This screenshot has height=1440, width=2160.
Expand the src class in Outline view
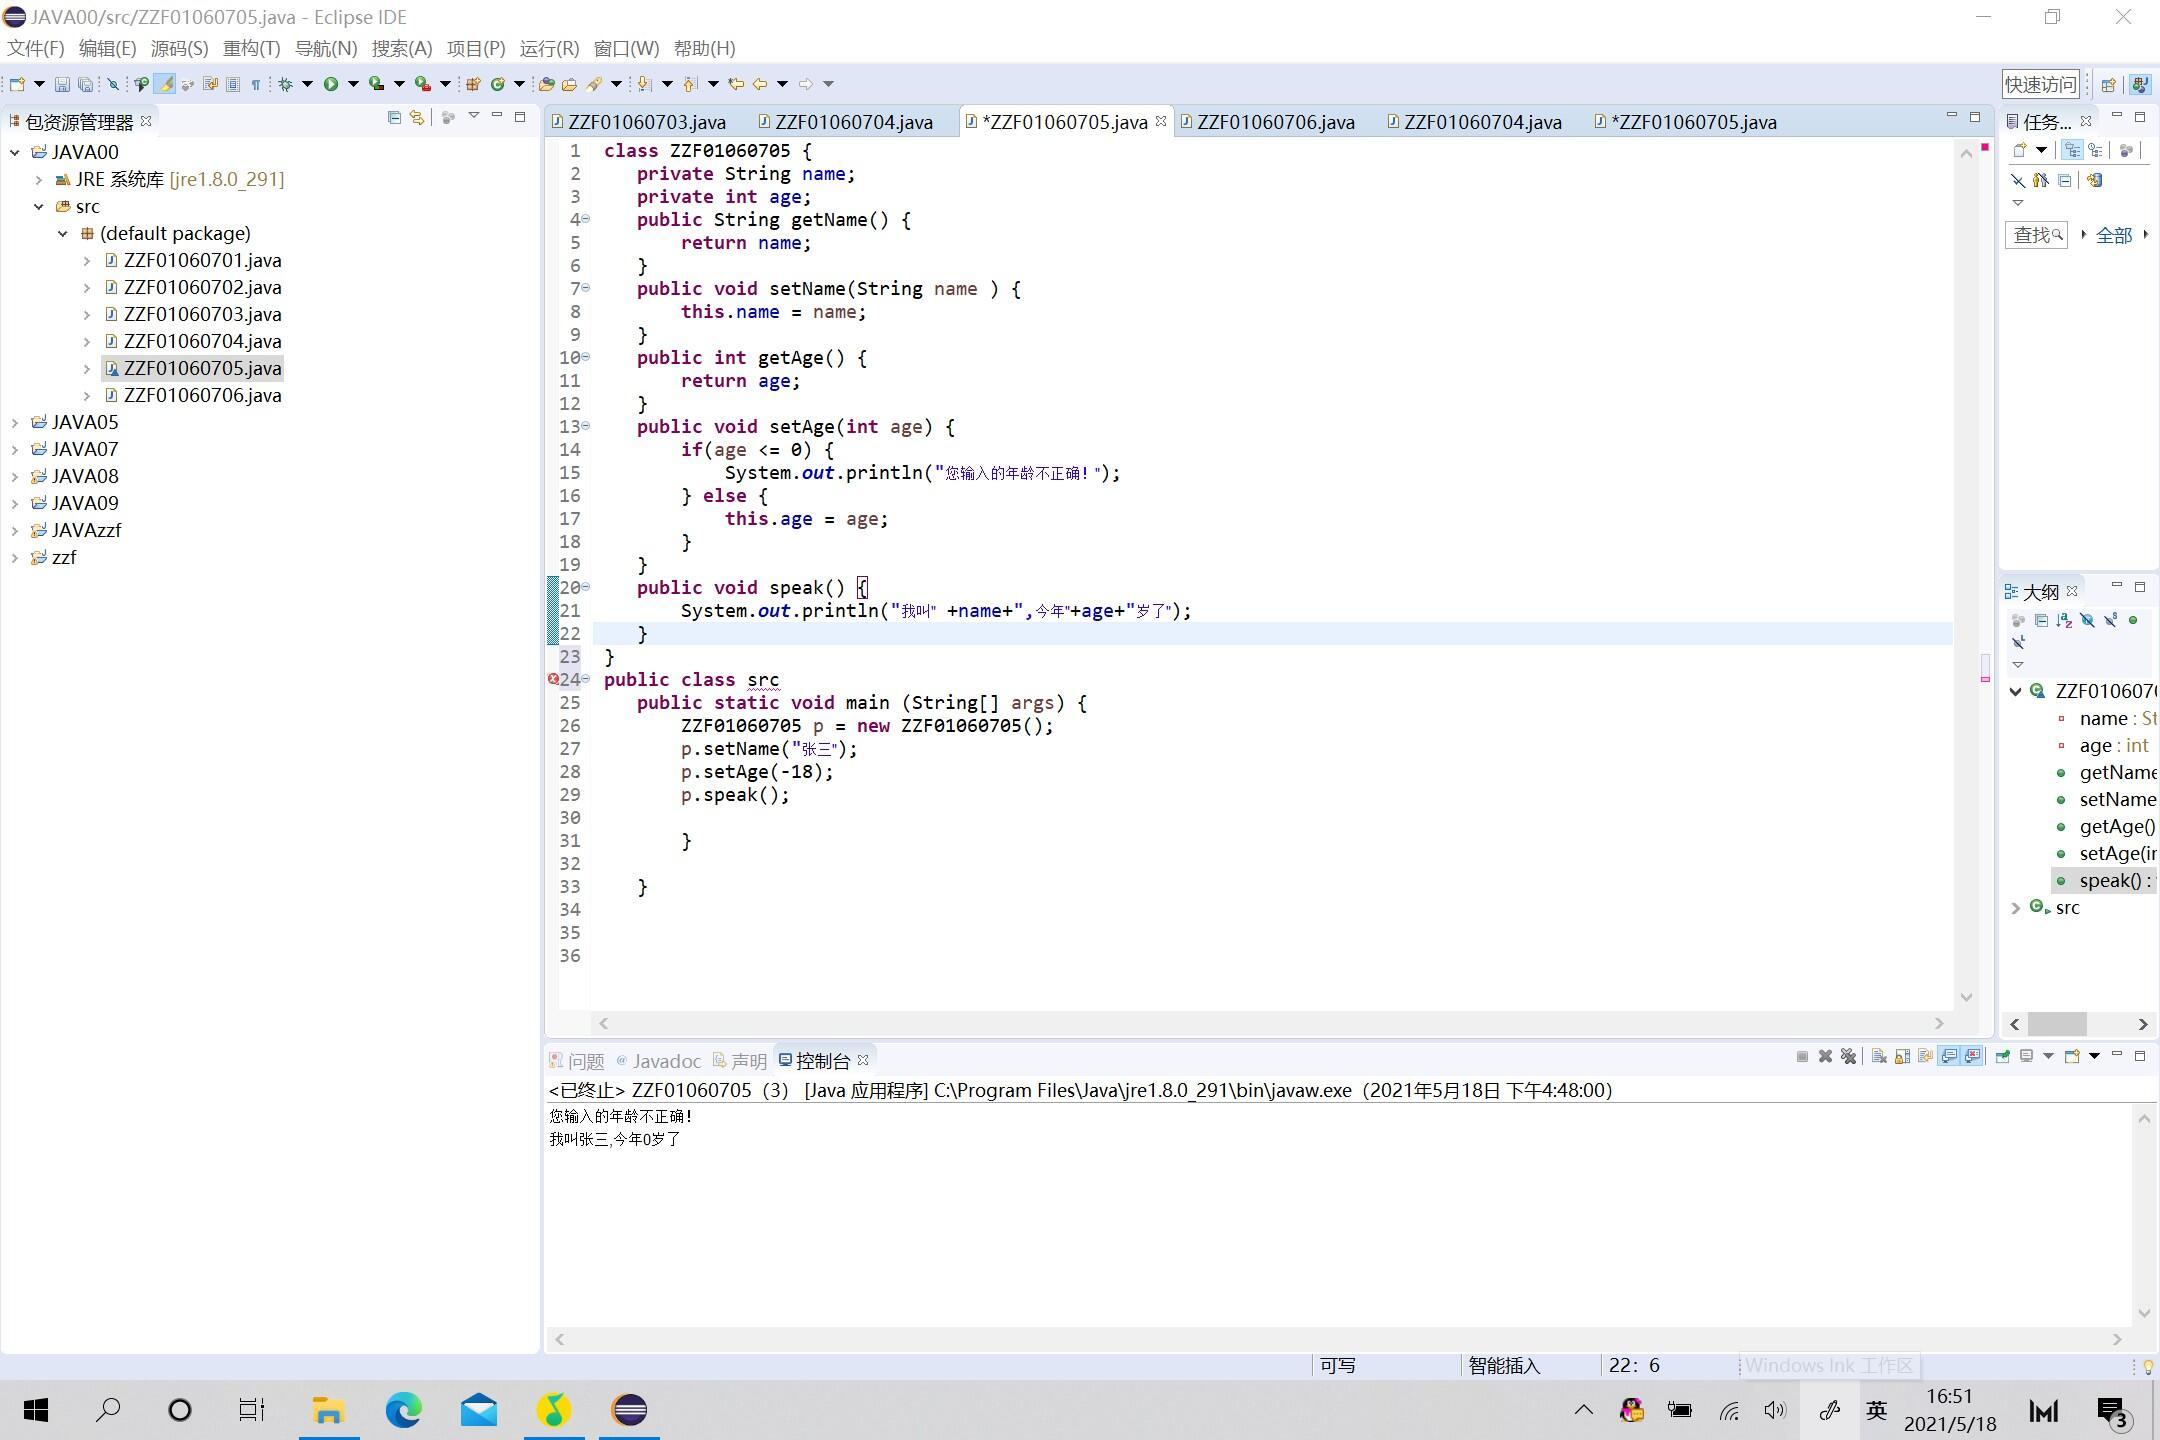[2016, 907]
